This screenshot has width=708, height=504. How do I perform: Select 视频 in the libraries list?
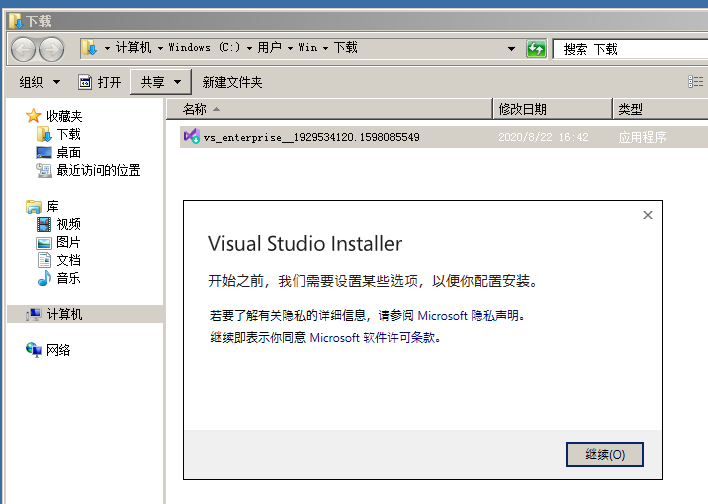(69, 224)
